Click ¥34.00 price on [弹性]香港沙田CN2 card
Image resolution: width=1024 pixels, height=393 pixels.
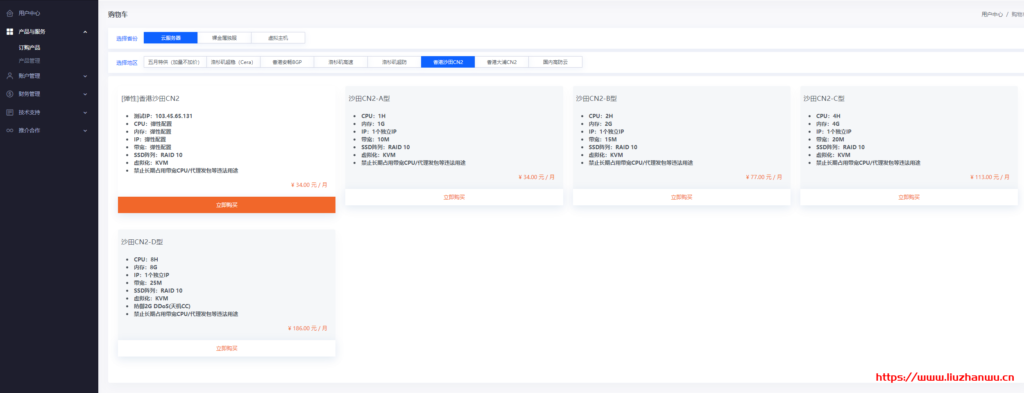(309, 185)
